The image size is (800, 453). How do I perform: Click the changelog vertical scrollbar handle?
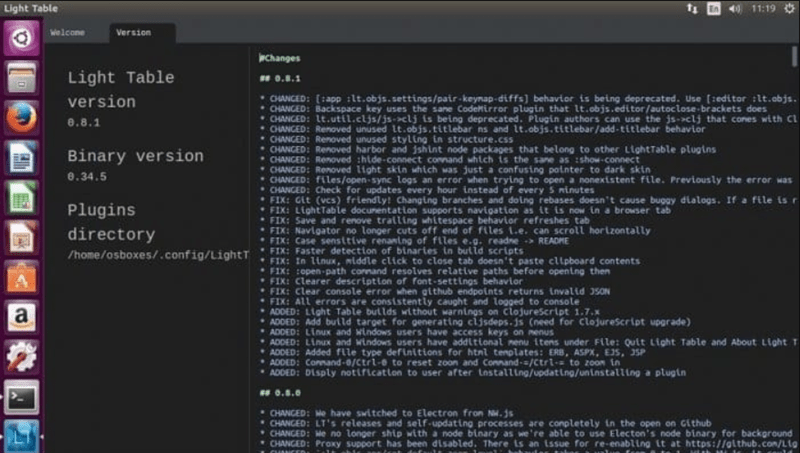(x=794, y=56)
